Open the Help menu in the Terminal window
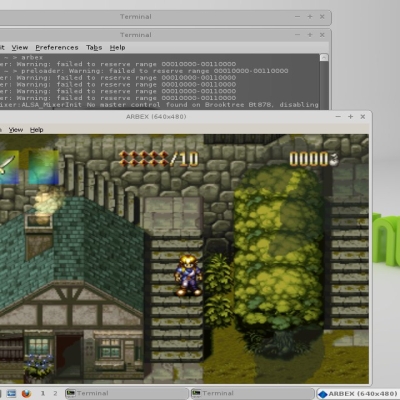The width and height of the screenshot is (400, 400). [x=117, y=48]
